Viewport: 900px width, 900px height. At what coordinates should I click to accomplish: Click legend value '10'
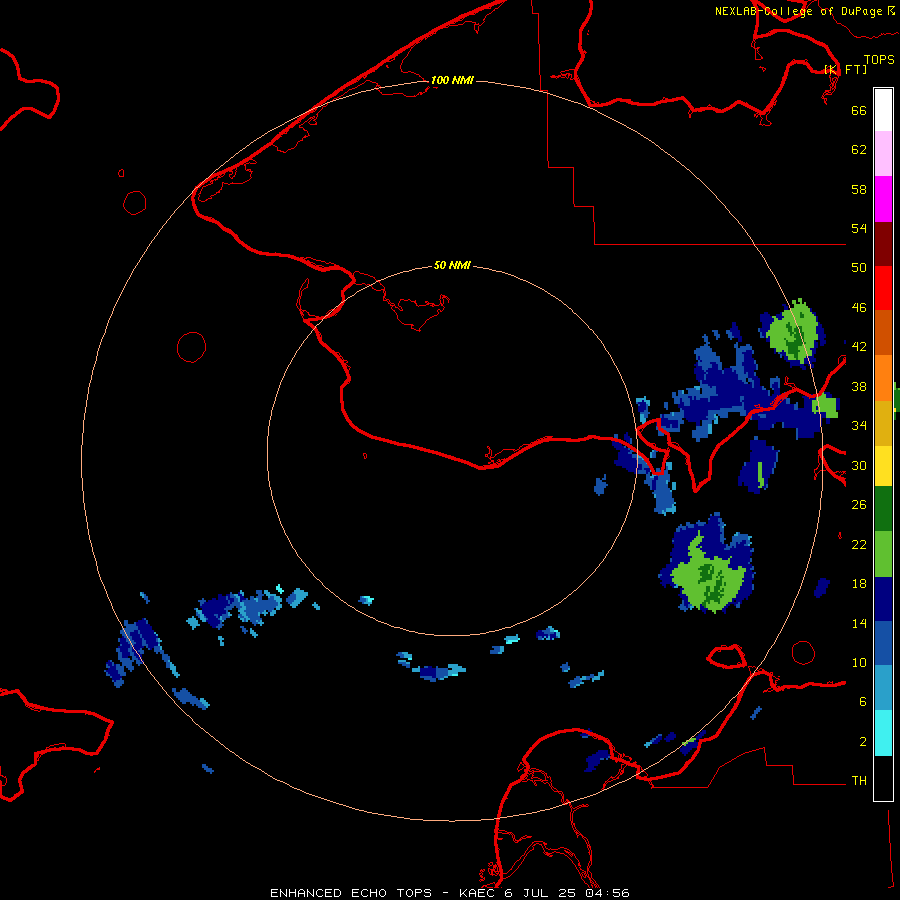pos(859,663)
